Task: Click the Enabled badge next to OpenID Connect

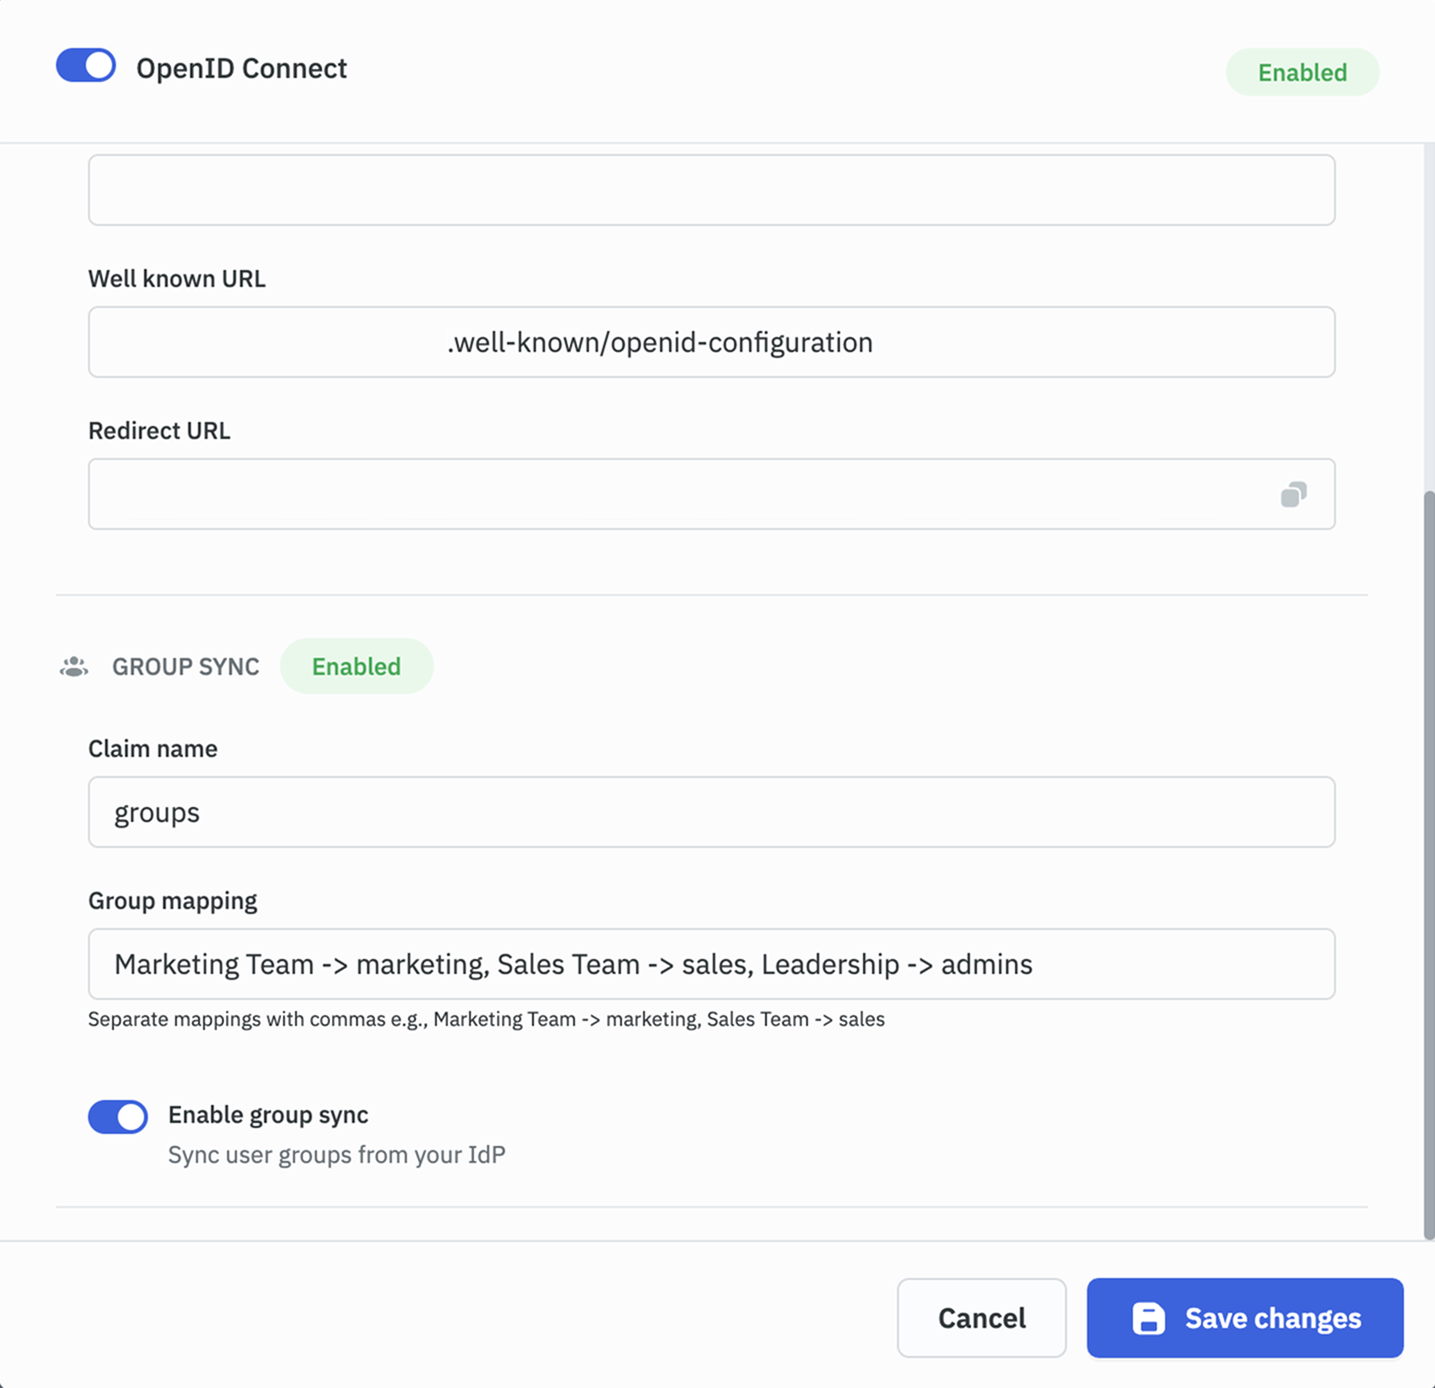Action: point(1302,72)
